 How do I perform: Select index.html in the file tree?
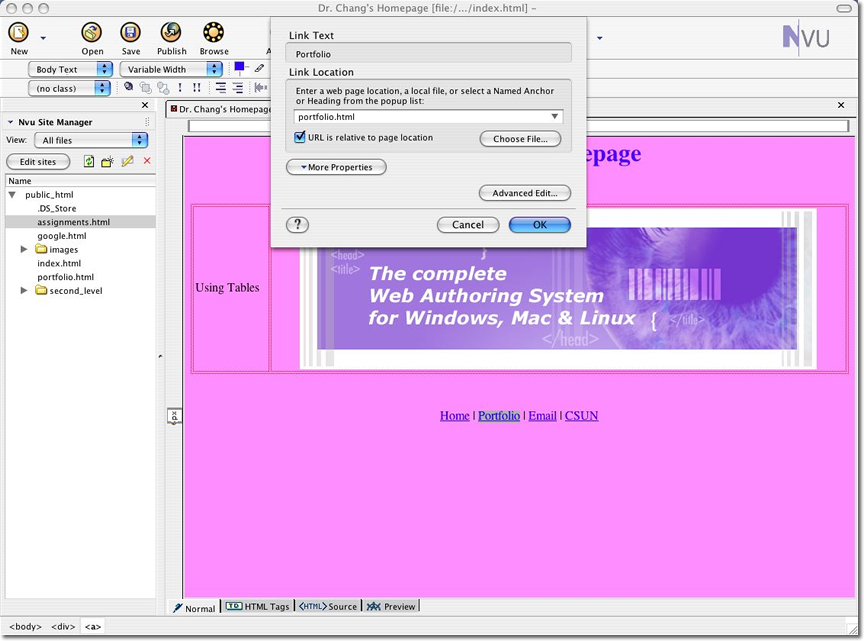(59, 263)
